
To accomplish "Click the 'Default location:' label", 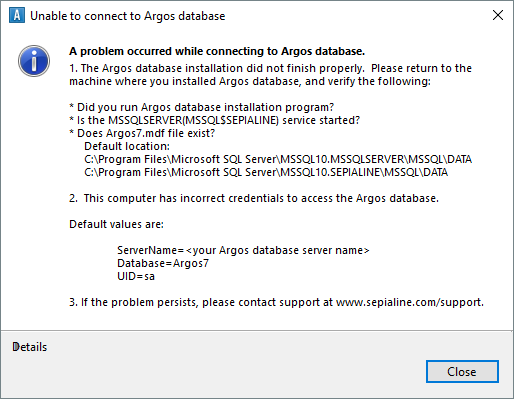I will 127,146.
